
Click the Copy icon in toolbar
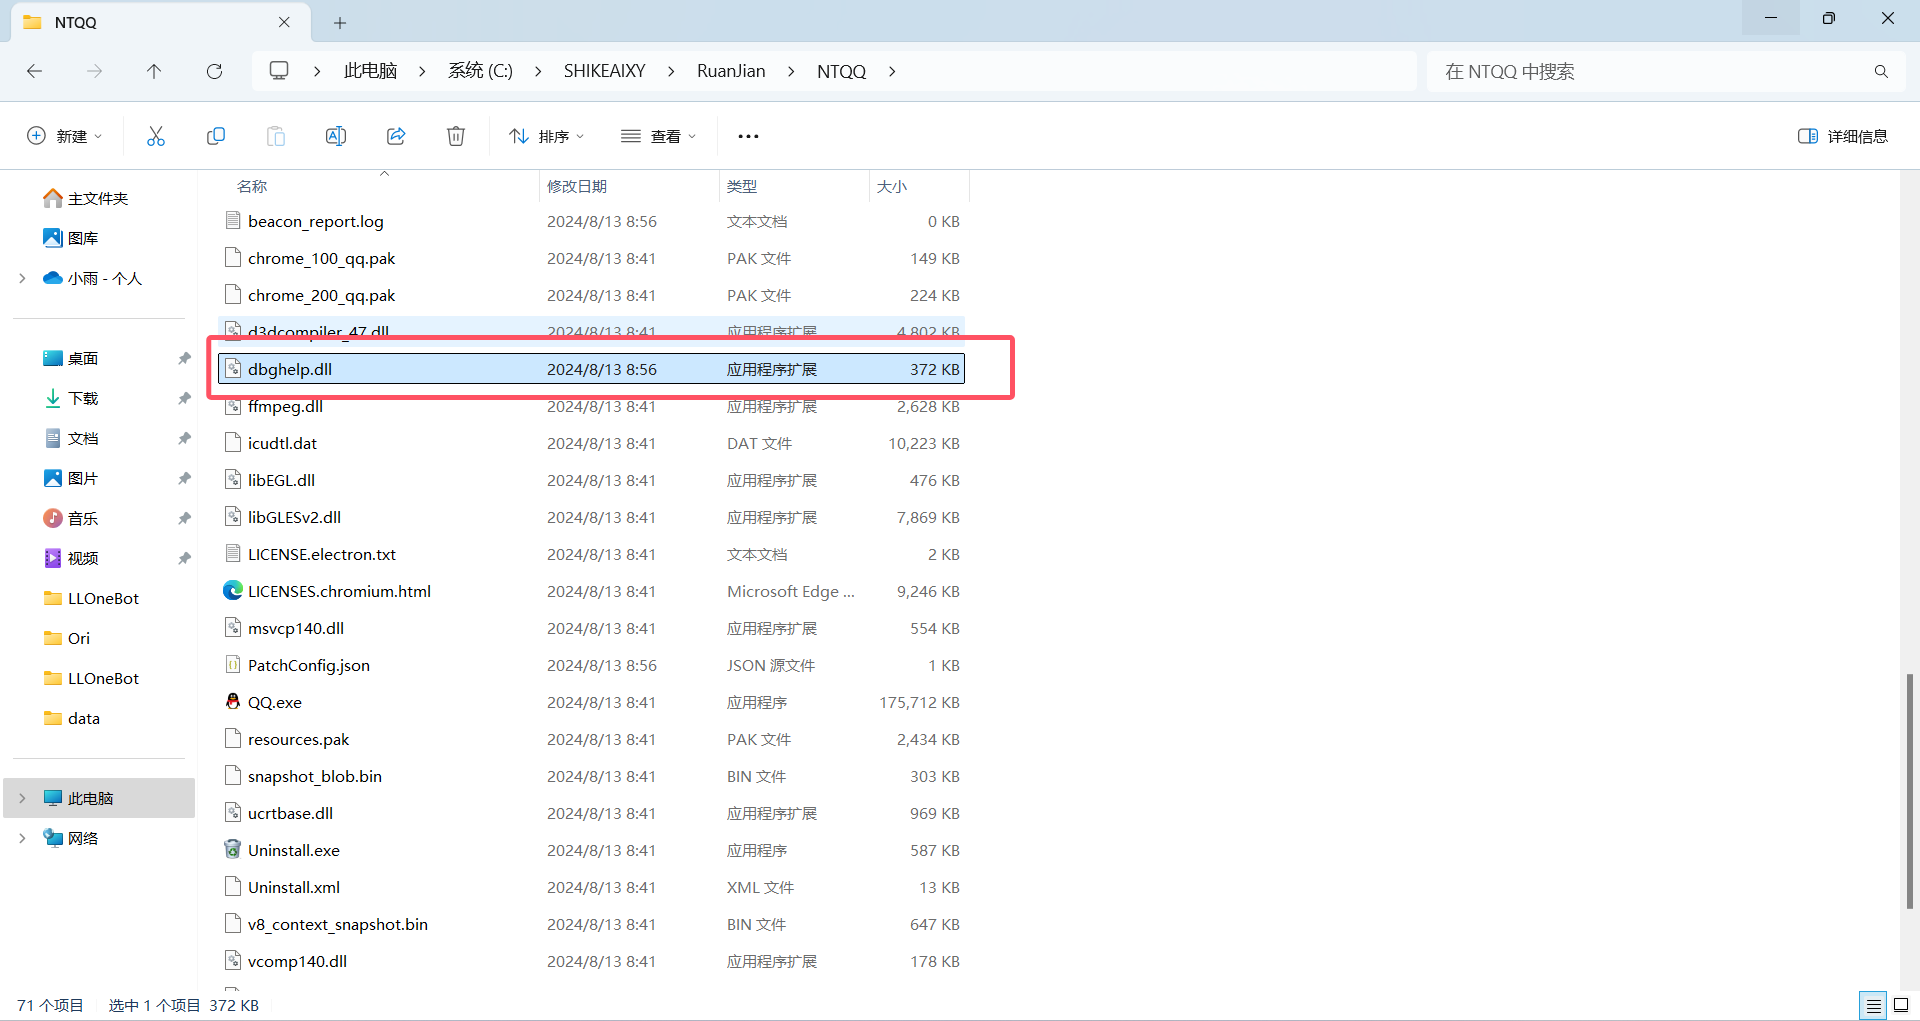pyautogui.click(x=216, y=136)
